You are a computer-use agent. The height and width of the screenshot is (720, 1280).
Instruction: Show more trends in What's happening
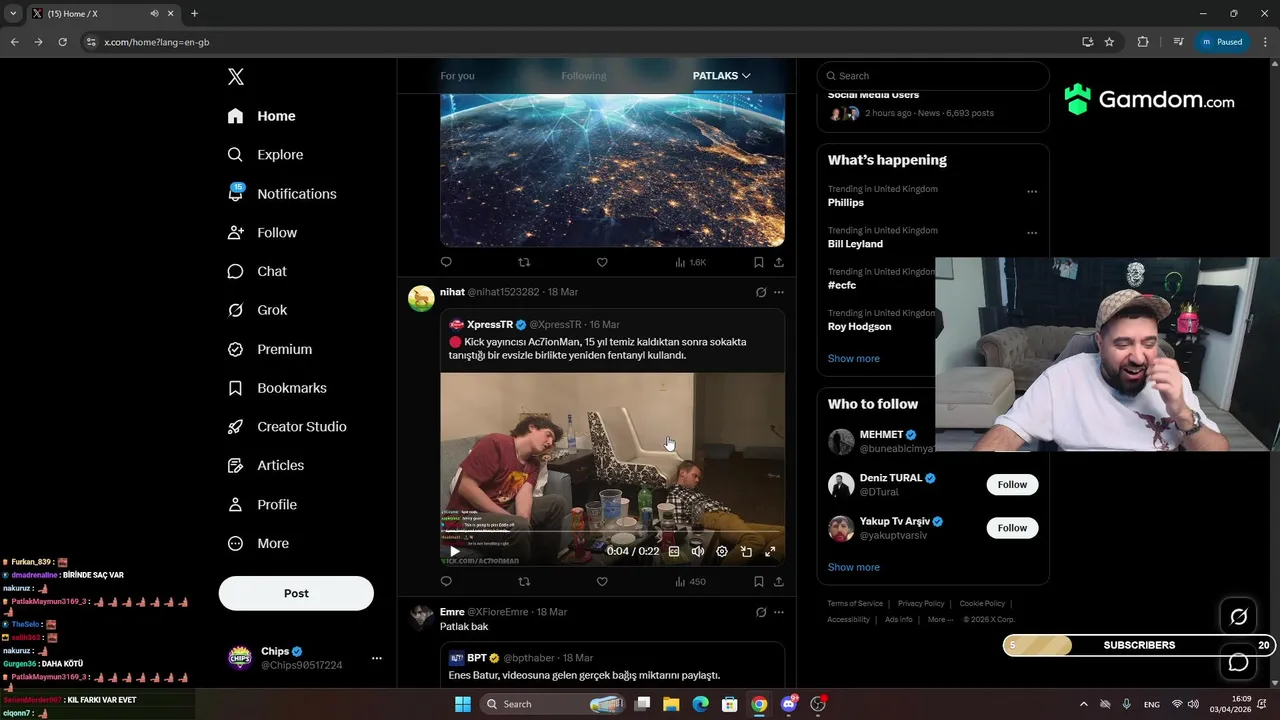pyautogui.click(x=853, y=358)
